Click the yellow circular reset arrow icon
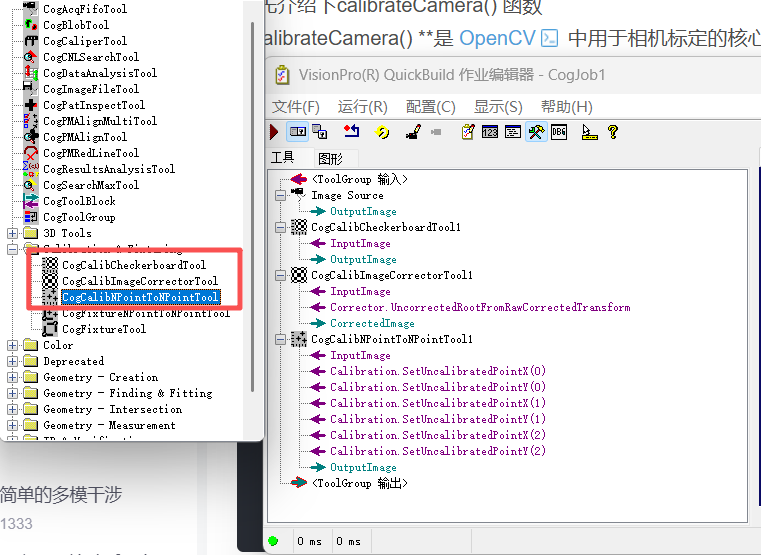The image size is (761, 555). click(x=382, y=132)
